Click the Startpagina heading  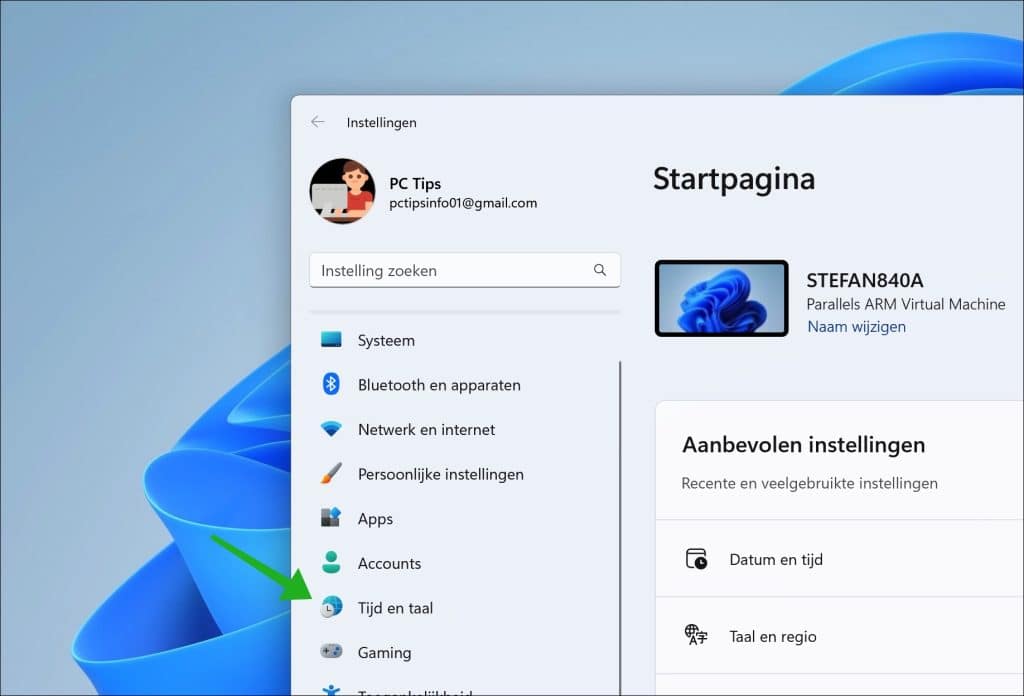(x=734, y=180)
